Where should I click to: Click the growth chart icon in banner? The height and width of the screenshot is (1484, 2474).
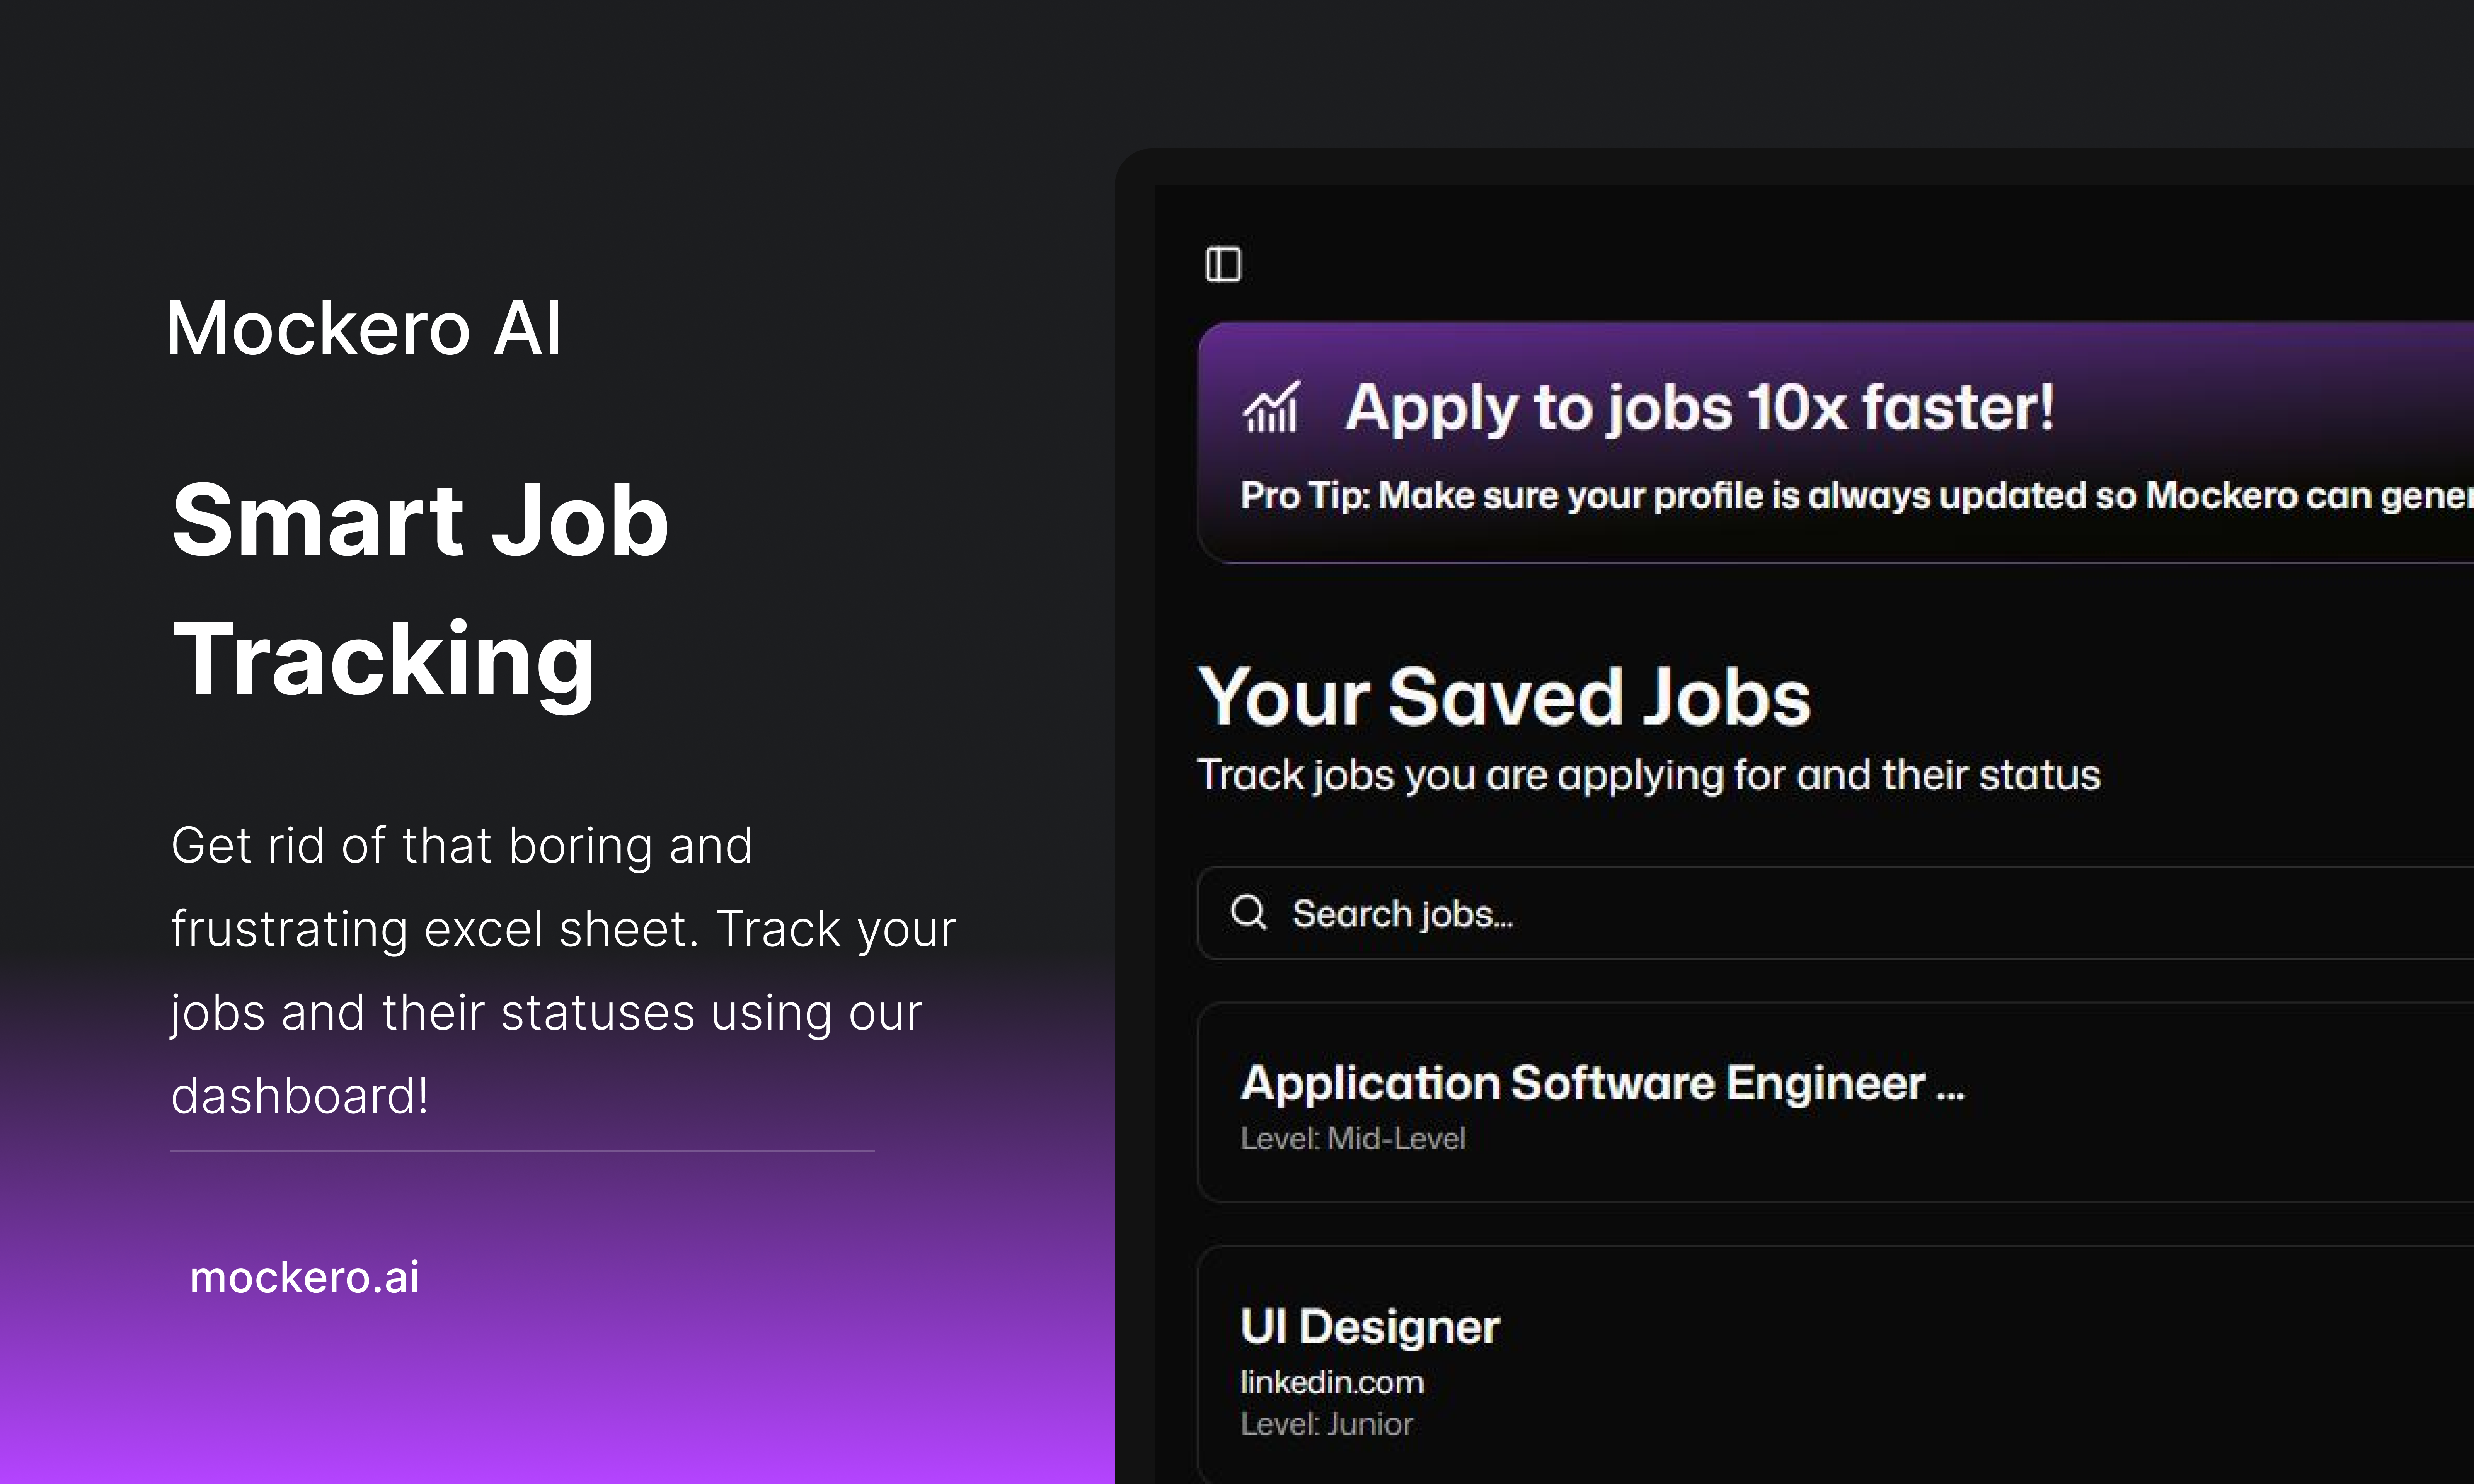point(1270,408)
